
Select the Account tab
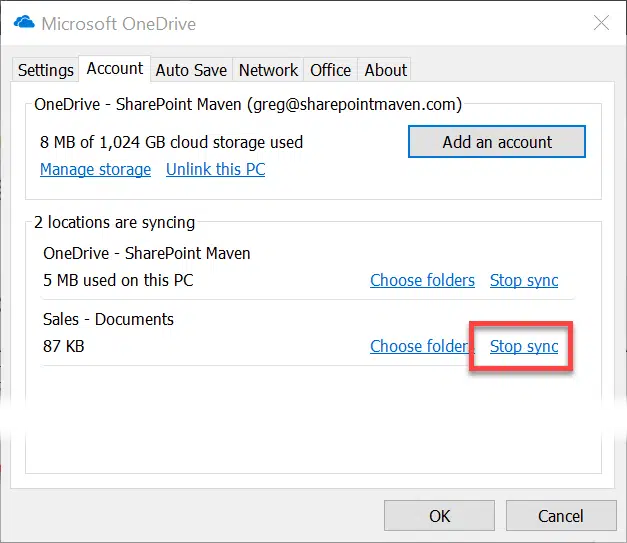(115, 69)
